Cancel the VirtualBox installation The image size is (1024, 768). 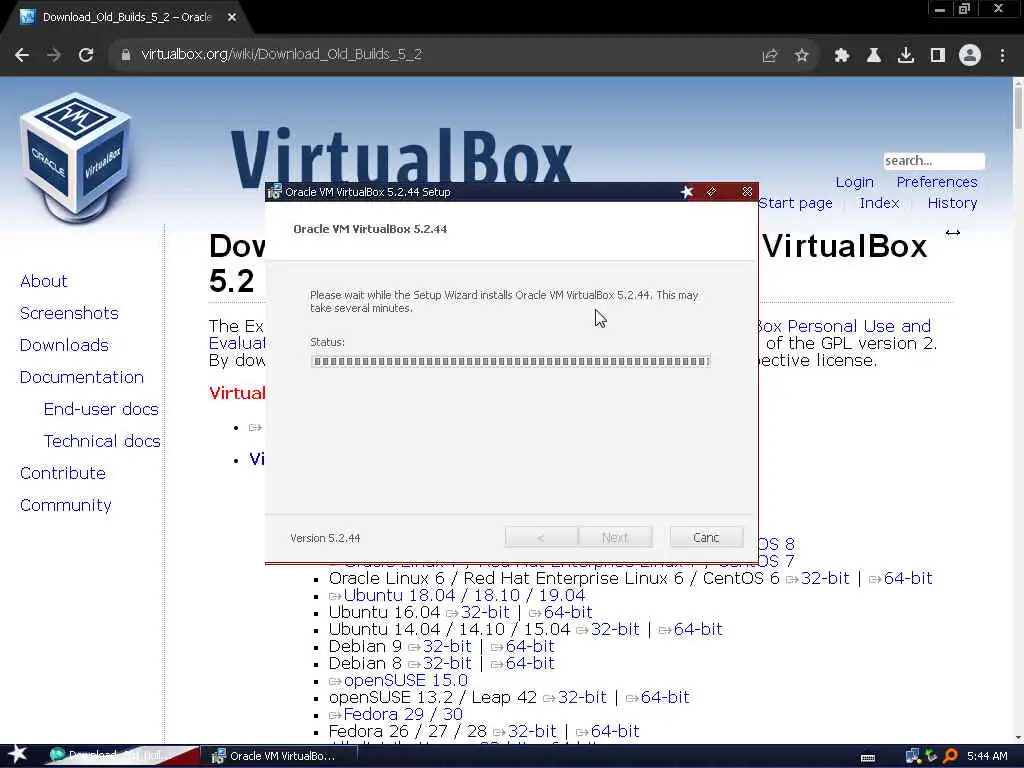[x=706, y=537]
